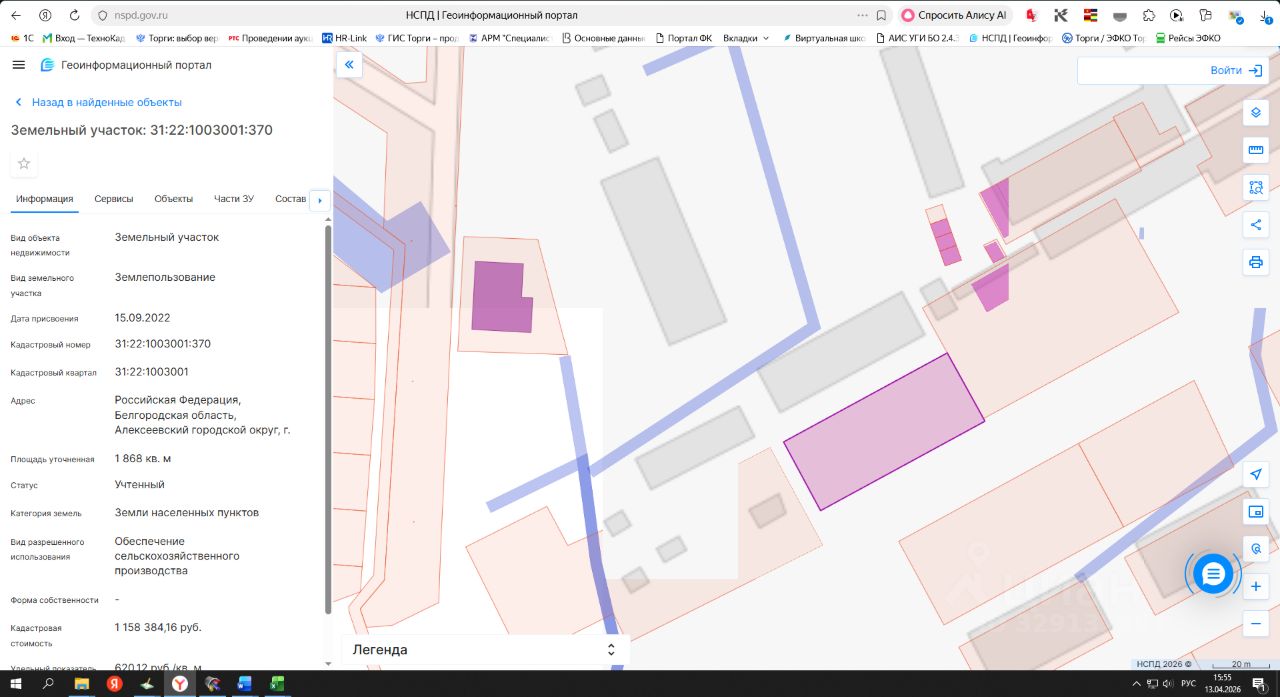Screen dimensions: 1280x697
Task: Open the 1С bookmark
Action: [x=22, y=38]
